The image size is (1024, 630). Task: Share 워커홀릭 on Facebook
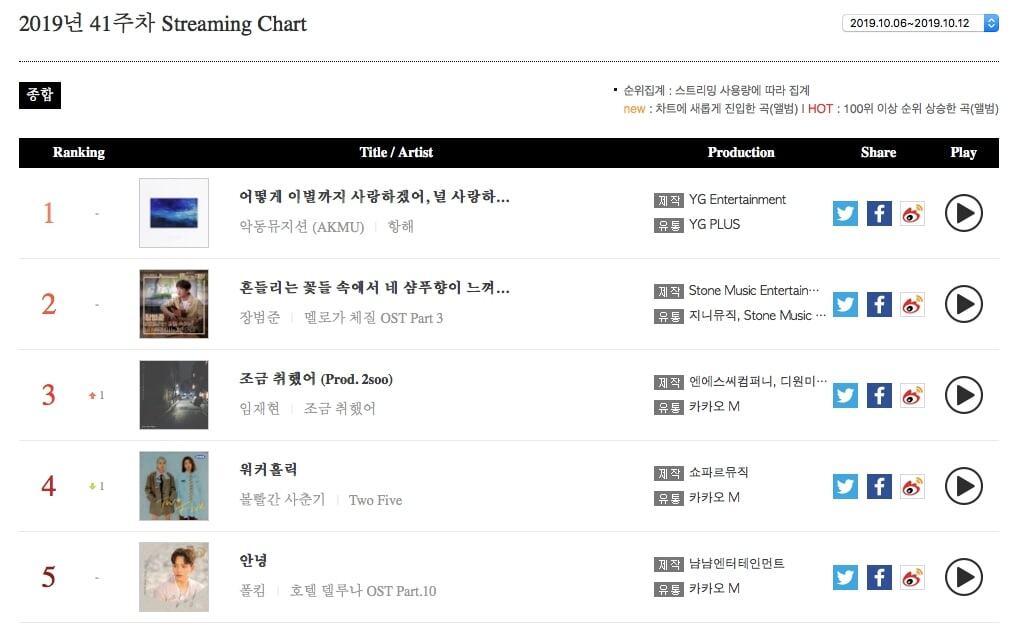click(879, 486)
